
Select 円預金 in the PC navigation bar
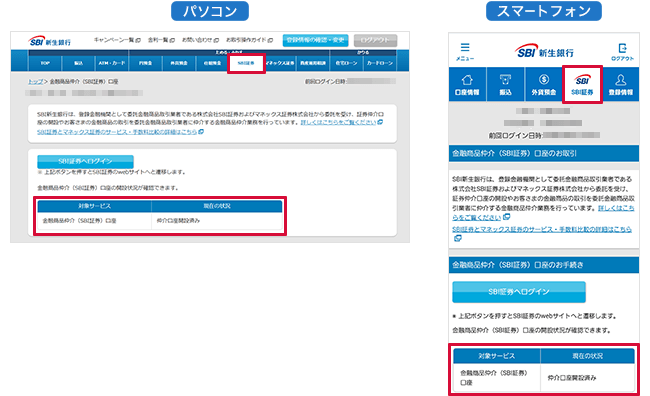(x=146, y=63)
